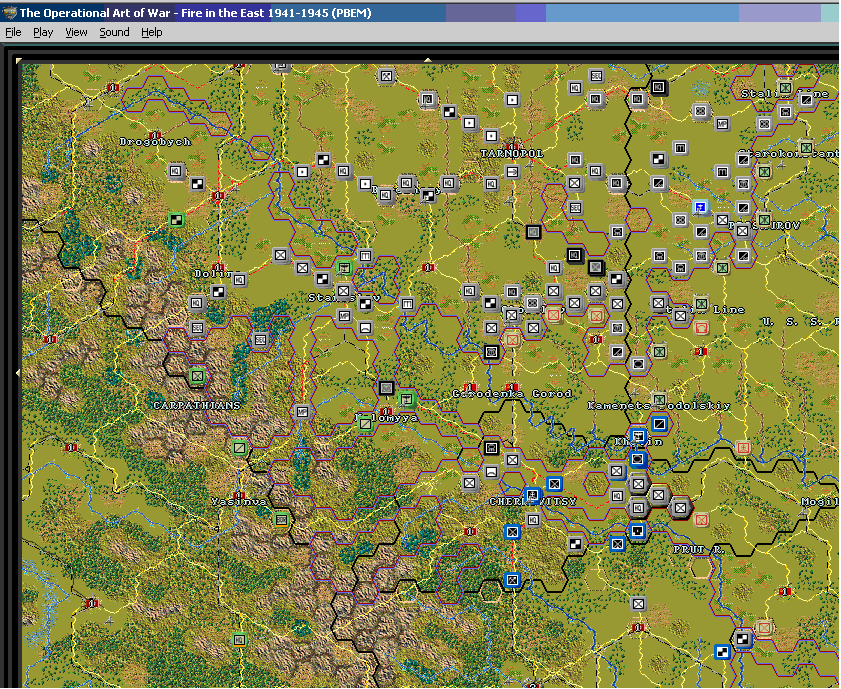Select blue unit overlapping the CHERNOVITSY label
The image size is (841, 689).
[x=532, y=495]
